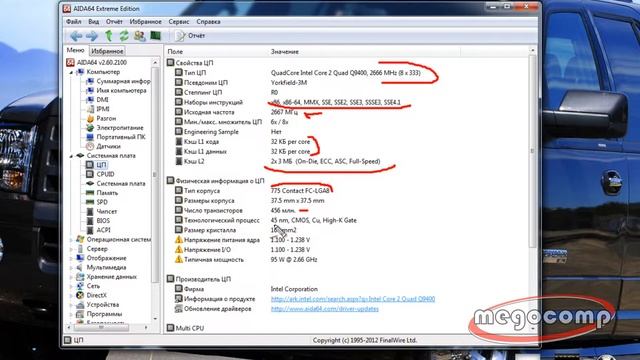Click the BIOS chip icon
The height and width of the screenshot is (360, 640).
pos(90,221)
